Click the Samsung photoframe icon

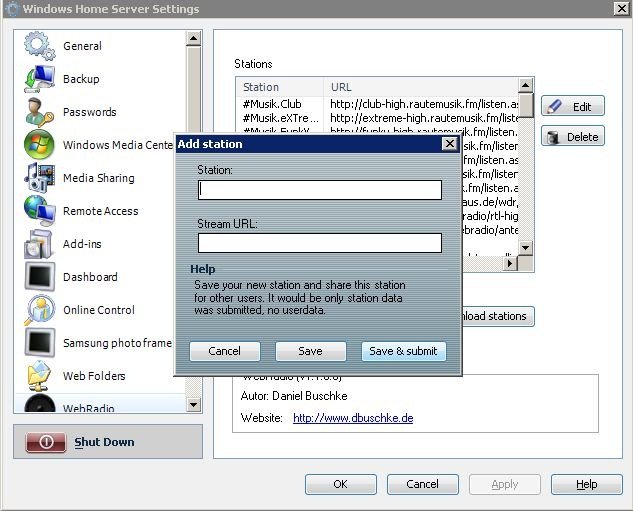pyautogui.click(x=40, y=343)
